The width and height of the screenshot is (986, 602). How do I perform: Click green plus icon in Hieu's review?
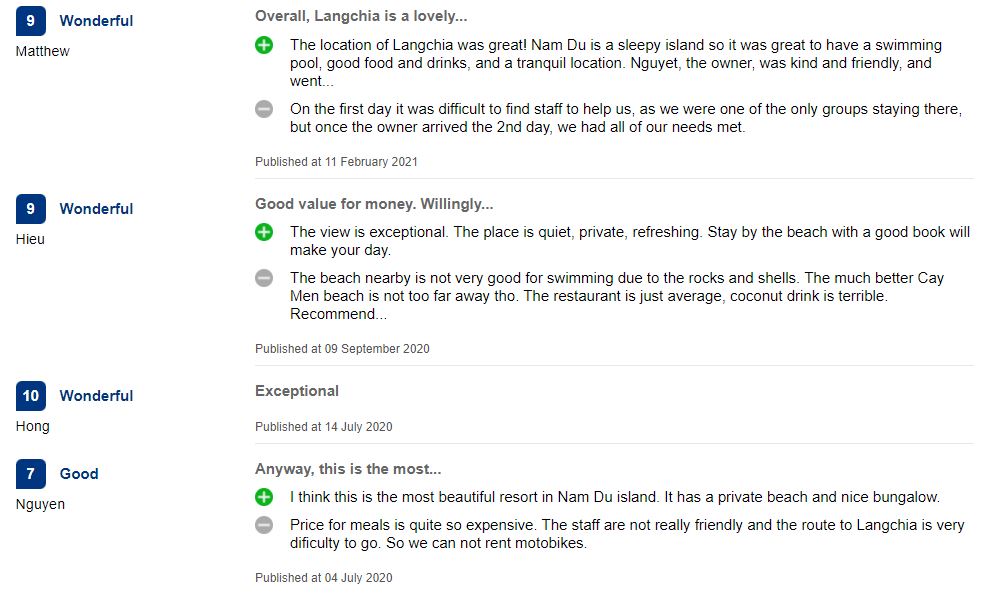[x=264, y=232]
